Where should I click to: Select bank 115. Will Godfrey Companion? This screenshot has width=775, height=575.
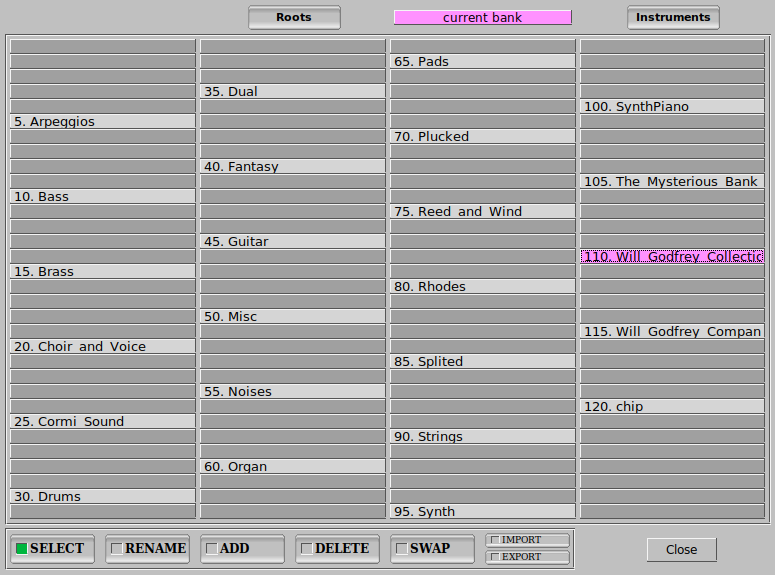coord(672,332)
